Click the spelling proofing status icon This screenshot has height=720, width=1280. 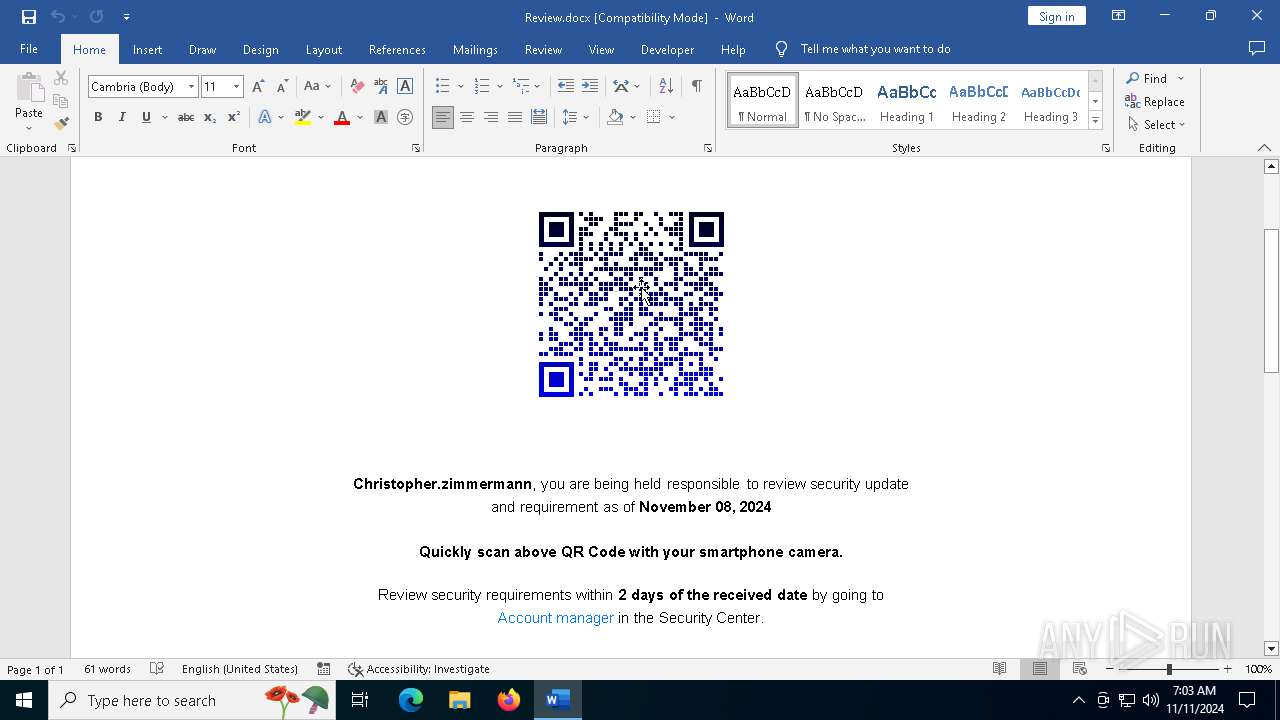[157, 669]
